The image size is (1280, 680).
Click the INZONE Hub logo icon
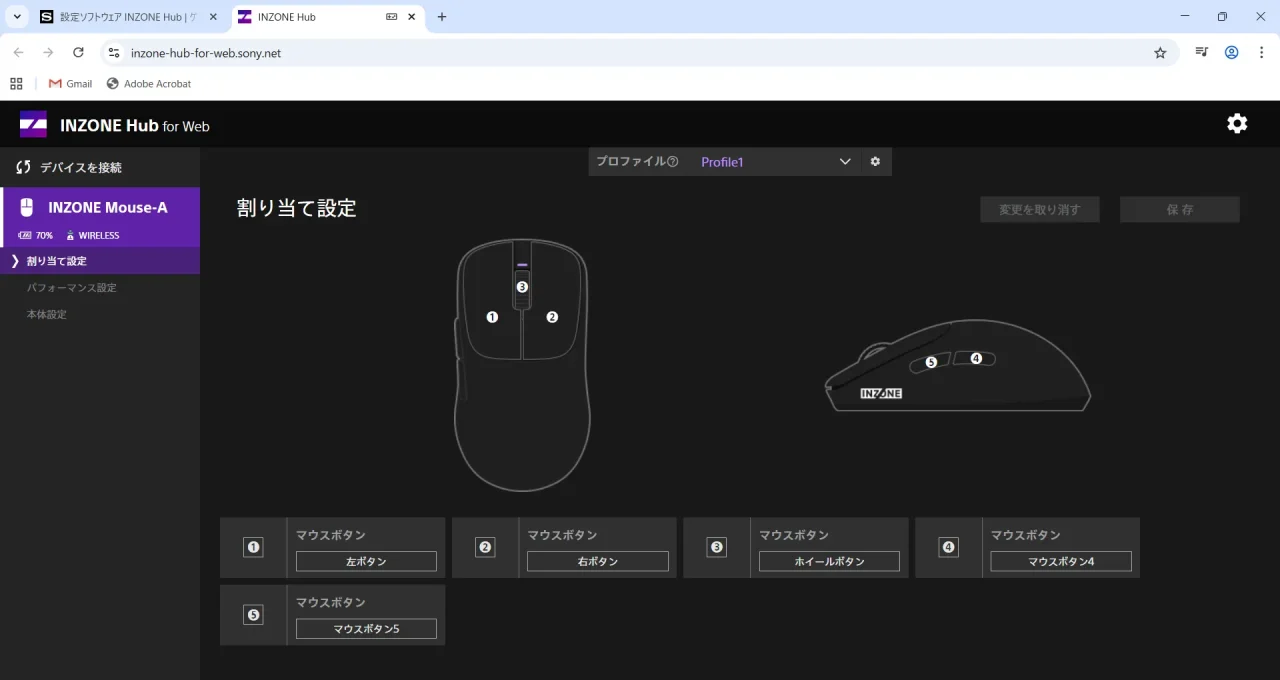coord(33,124)
